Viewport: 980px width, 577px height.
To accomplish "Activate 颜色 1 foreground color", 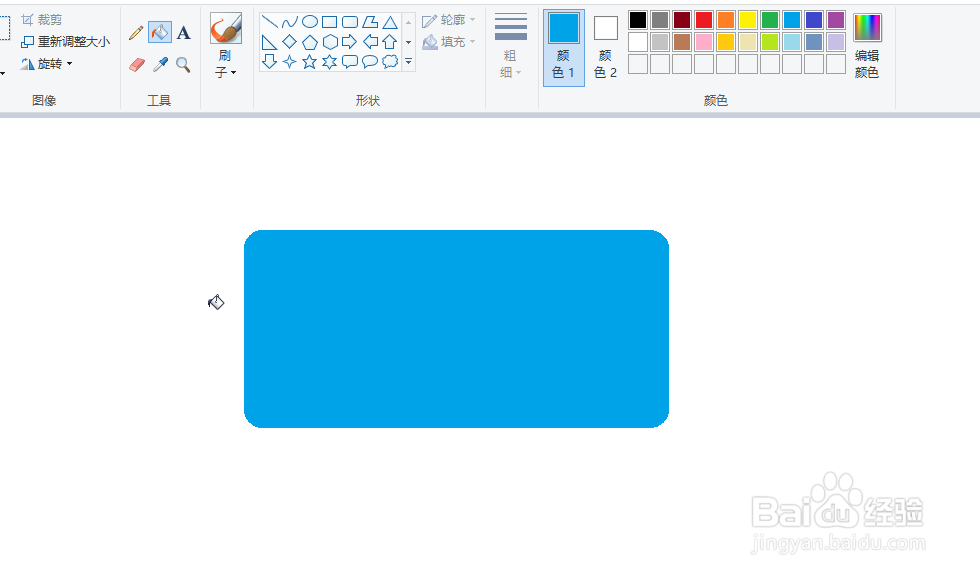I will (564, 48).
